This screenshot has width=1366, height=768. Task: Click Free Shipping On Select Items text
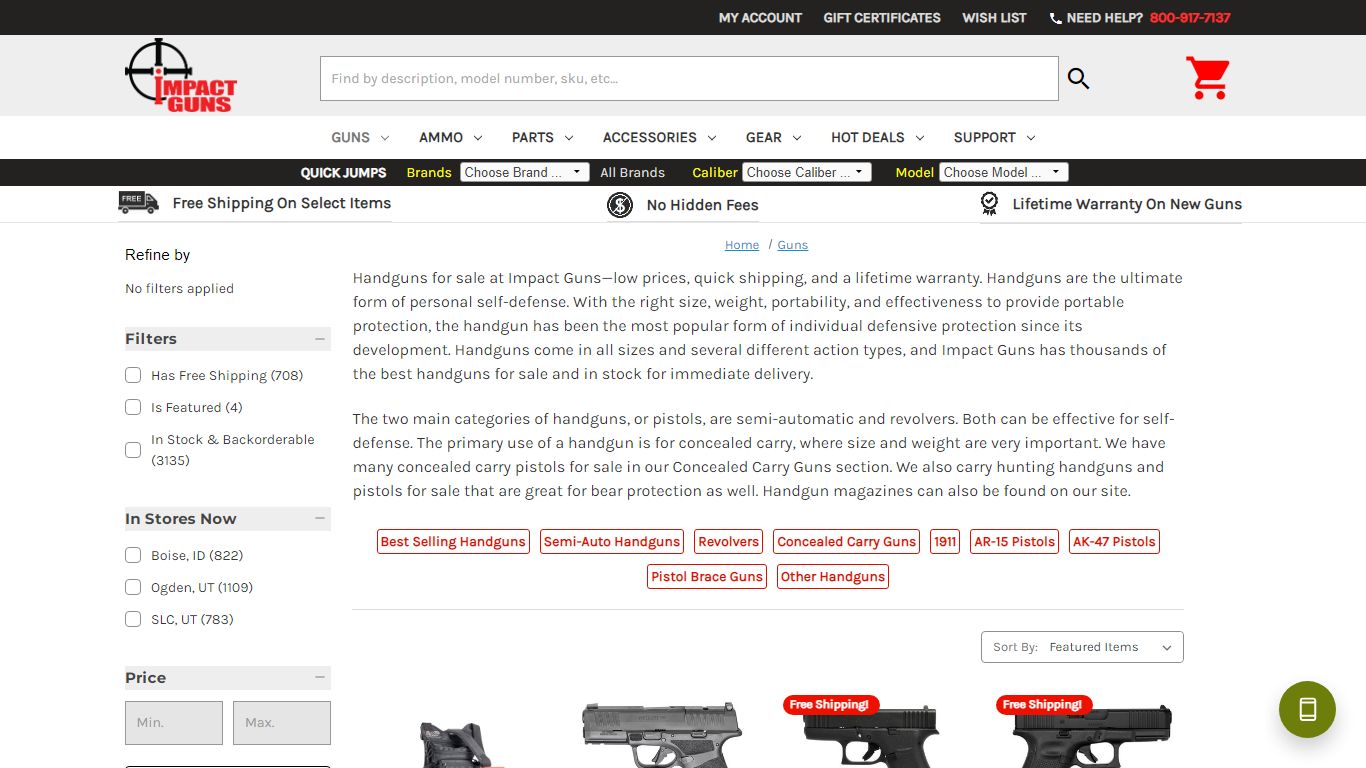click(282, 203)
